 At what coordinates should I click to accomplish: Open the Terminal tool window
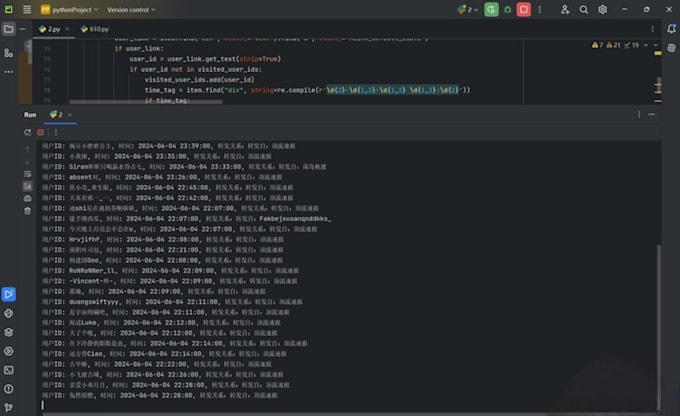point(8,370)
